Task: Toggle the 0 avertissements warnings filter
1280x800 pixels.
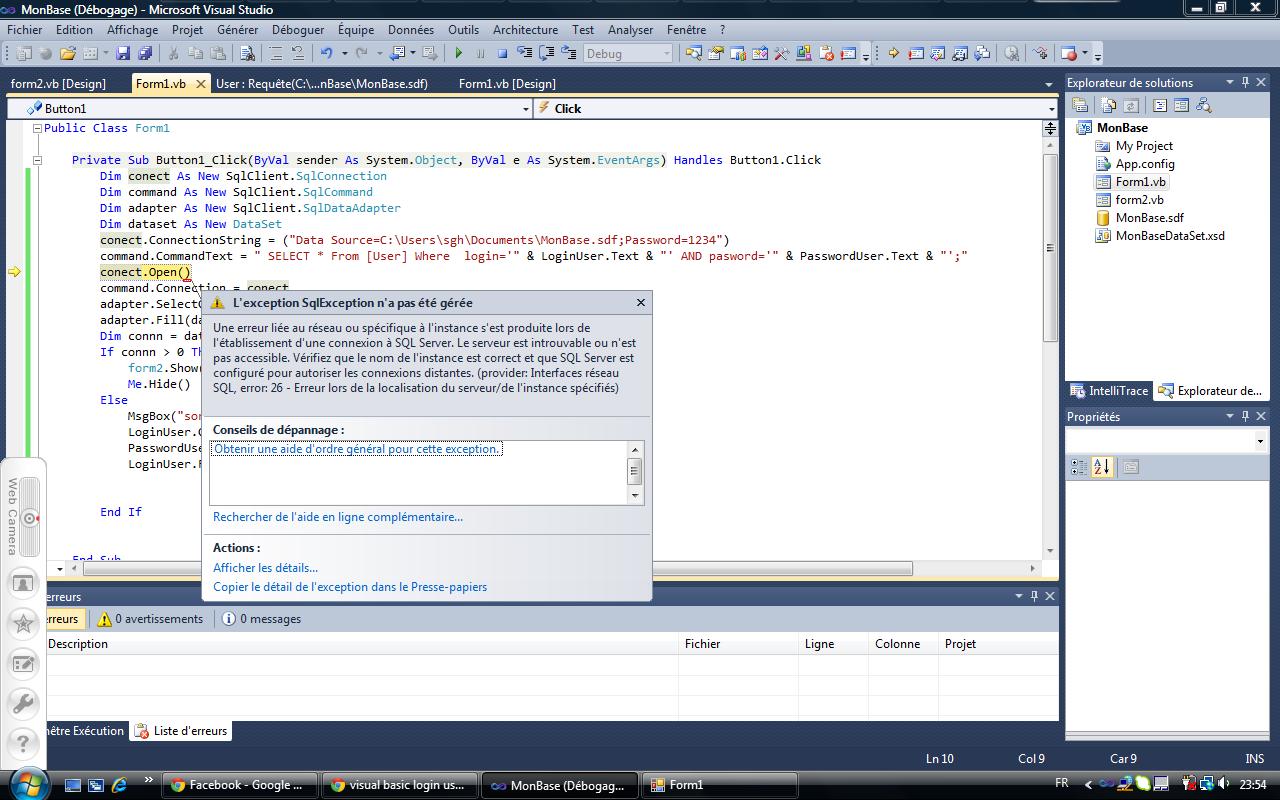Action: pos(149,619)
